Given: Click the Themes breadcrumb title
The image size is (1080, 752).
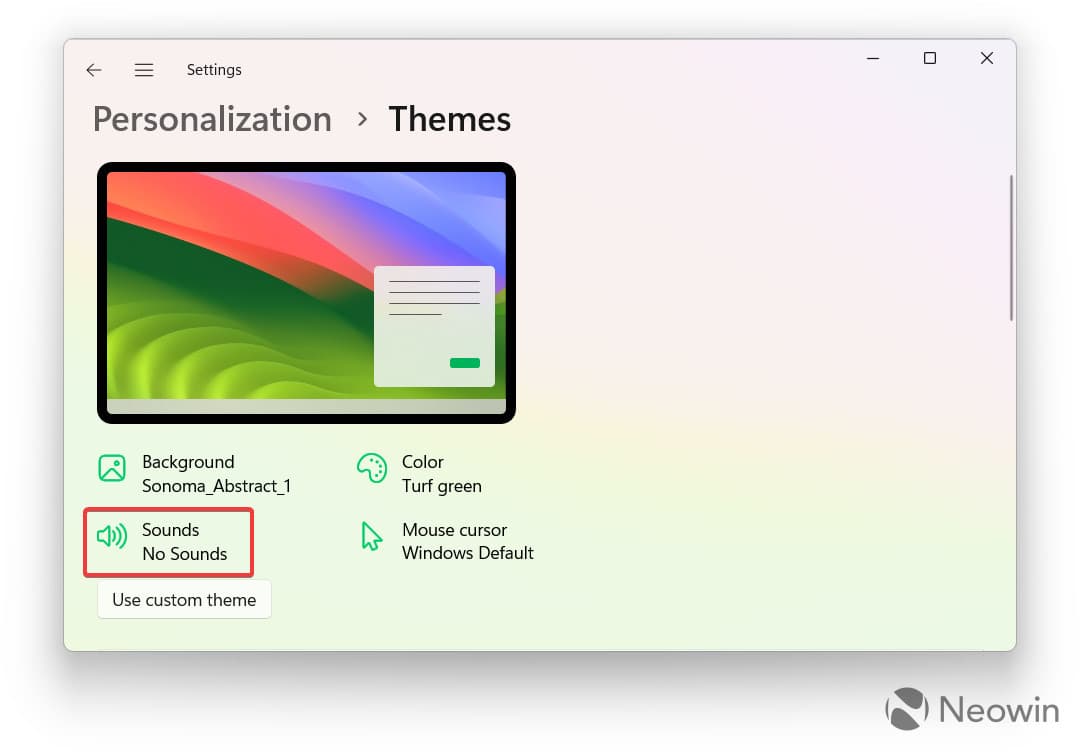Looking at the screenshot, I should coord(449,119).
